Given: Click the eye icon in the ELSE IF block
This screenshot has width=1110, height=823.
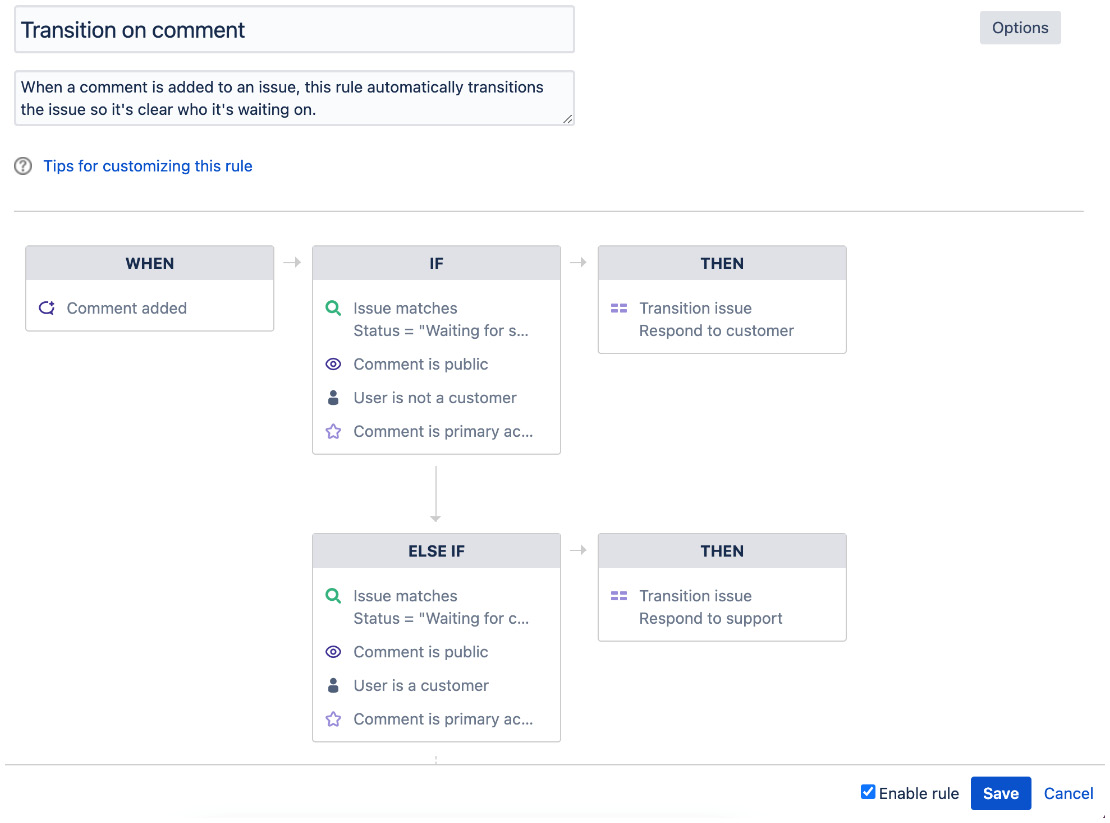Looking at the screenshot, I should point(333,652).
